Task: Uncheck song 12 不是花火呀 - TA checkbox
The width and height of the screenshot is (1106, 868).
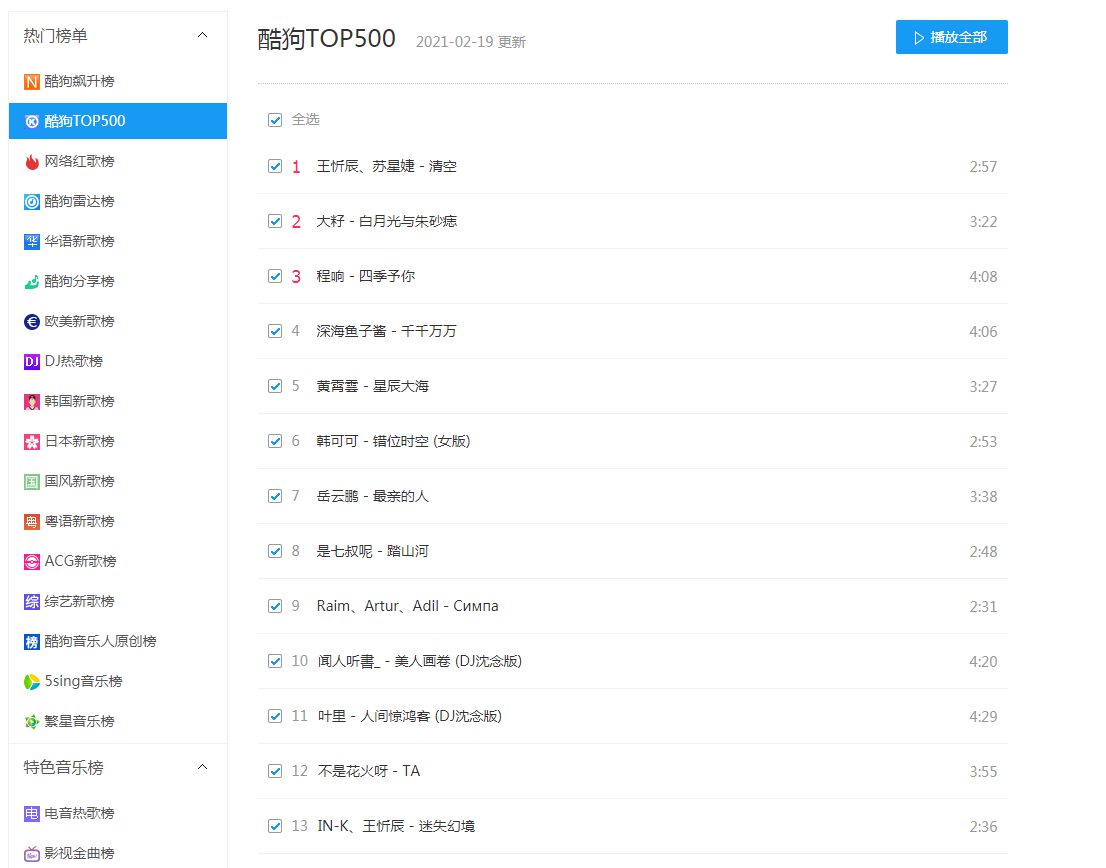Action: click(275, 771)
